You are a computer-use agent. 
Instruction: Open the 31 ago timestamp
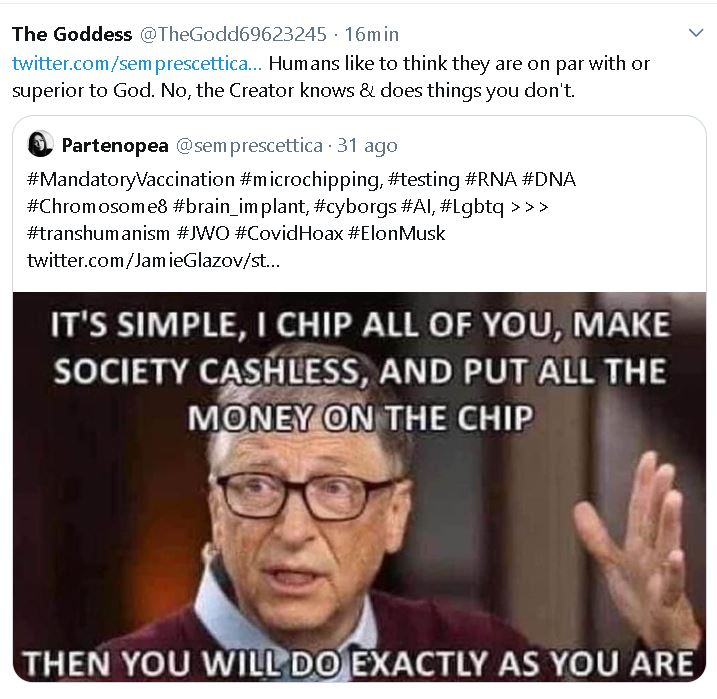point(367,145)
